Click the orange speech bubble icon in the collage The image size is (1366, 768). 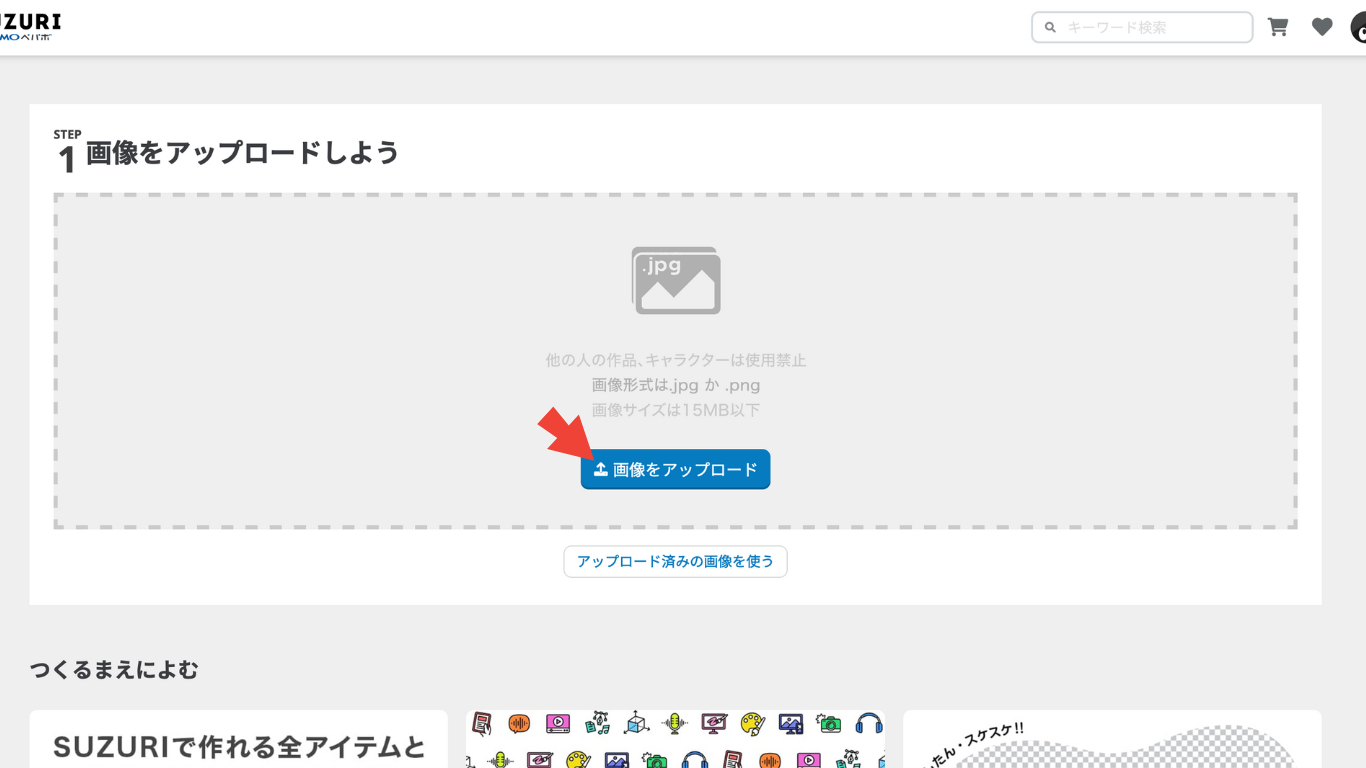pos(517,722)
